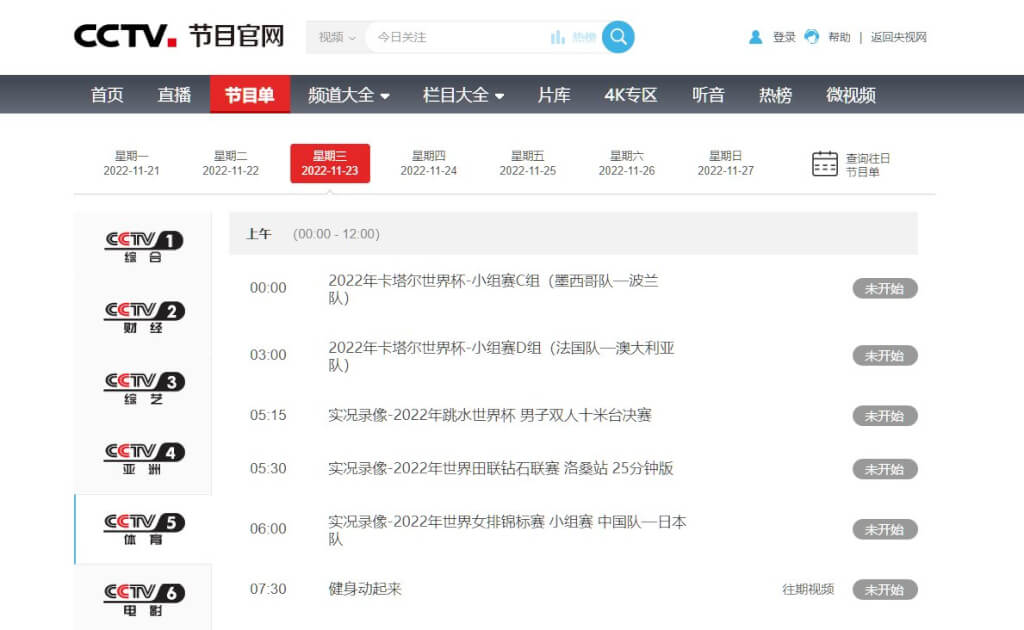
Task: Click the 登录 link
Action: (784, 37)
